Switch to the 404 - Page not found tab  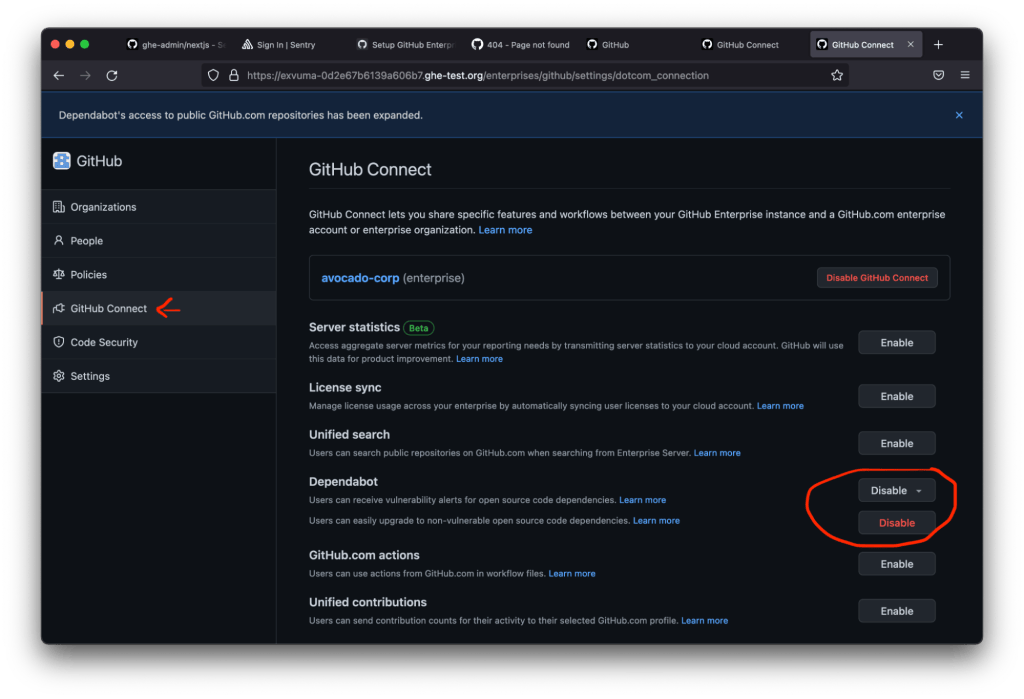pyautogui.click(x=520, y=45)
